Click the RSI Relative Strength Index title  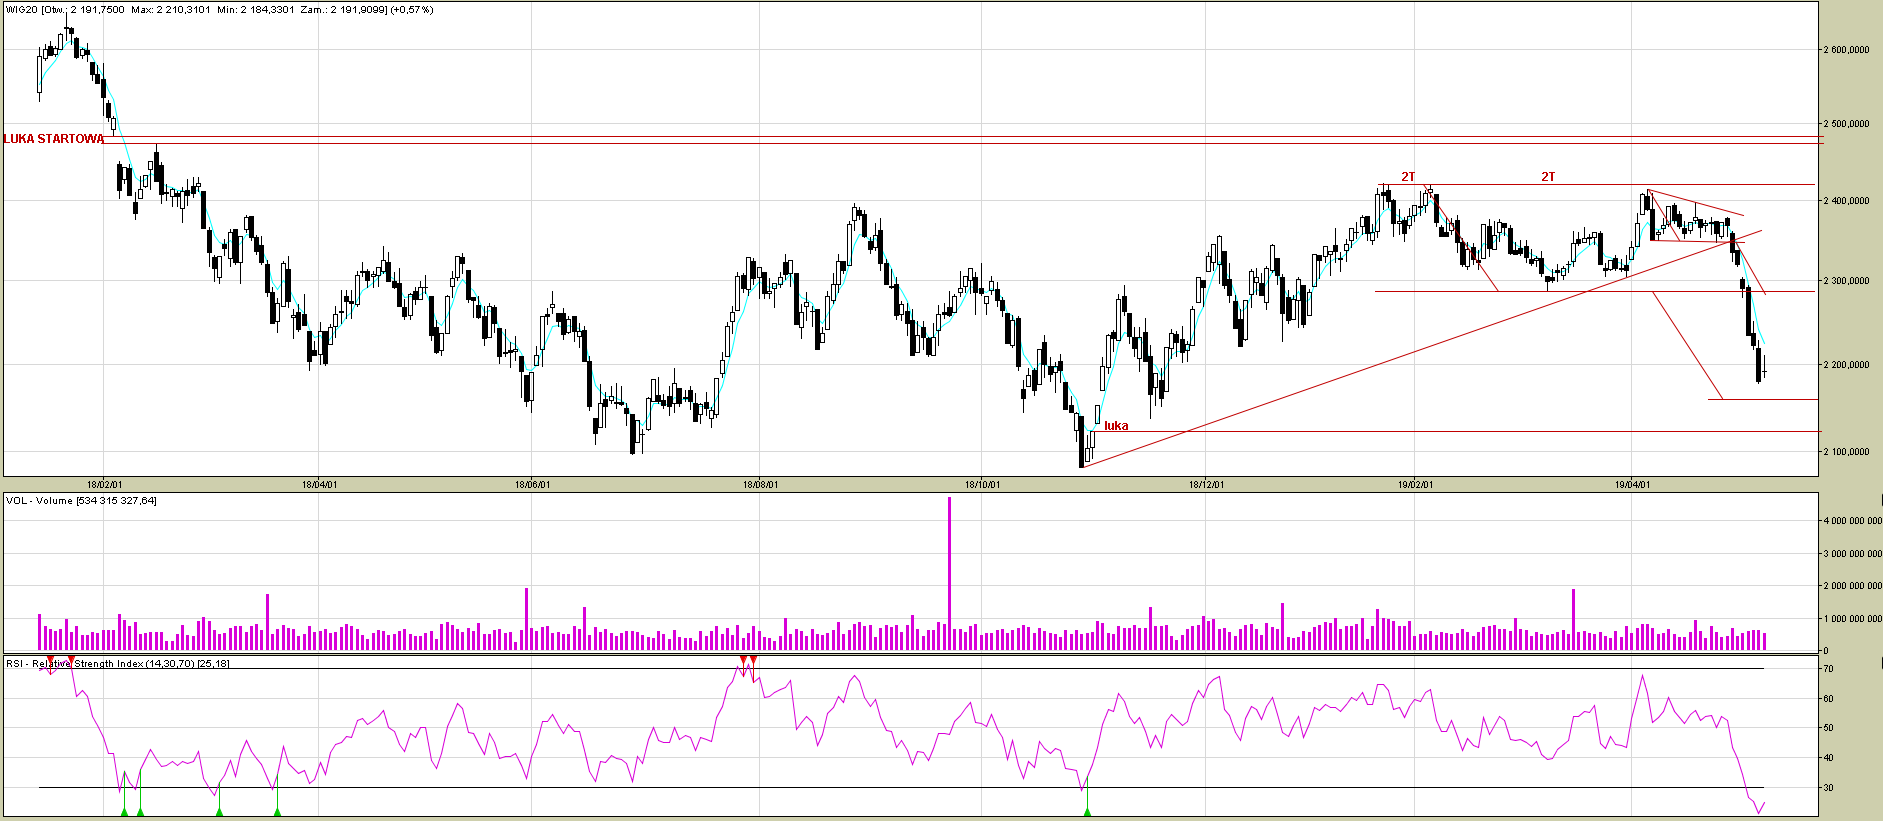(x=118, y=664)
